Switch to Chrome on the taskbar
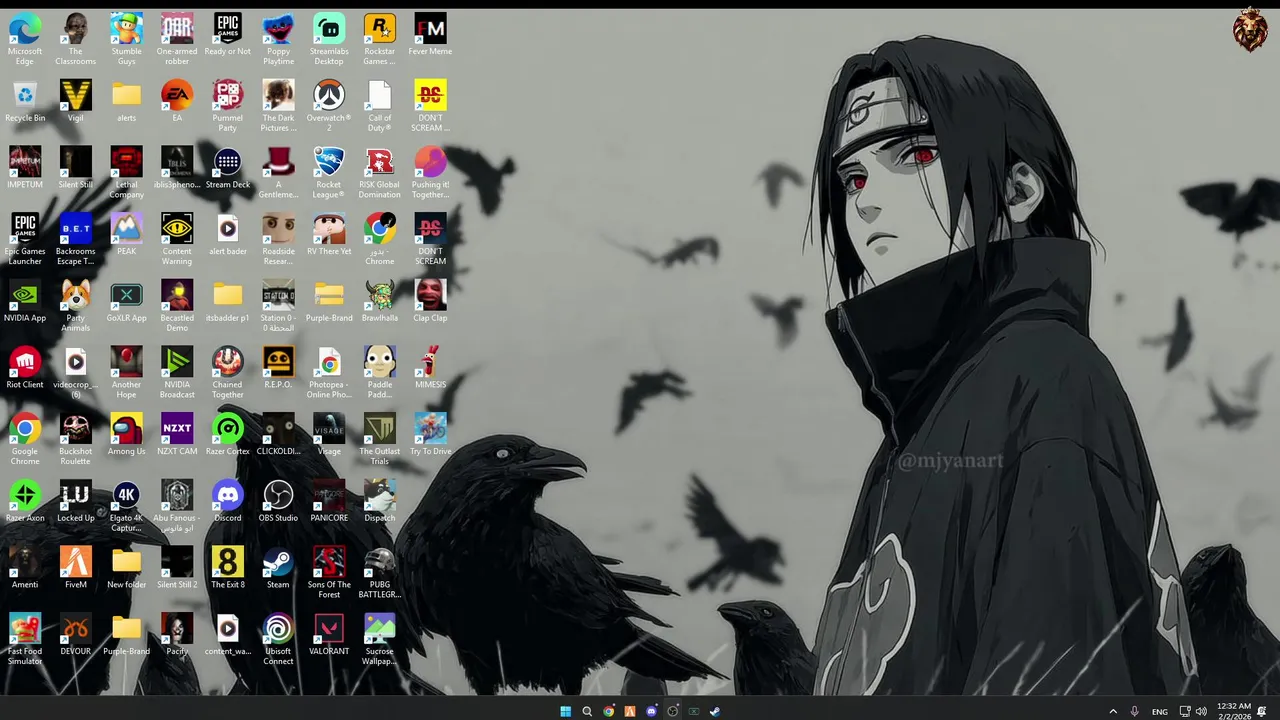This screenshot has height=720, width=1280. (x=608, y=711)
